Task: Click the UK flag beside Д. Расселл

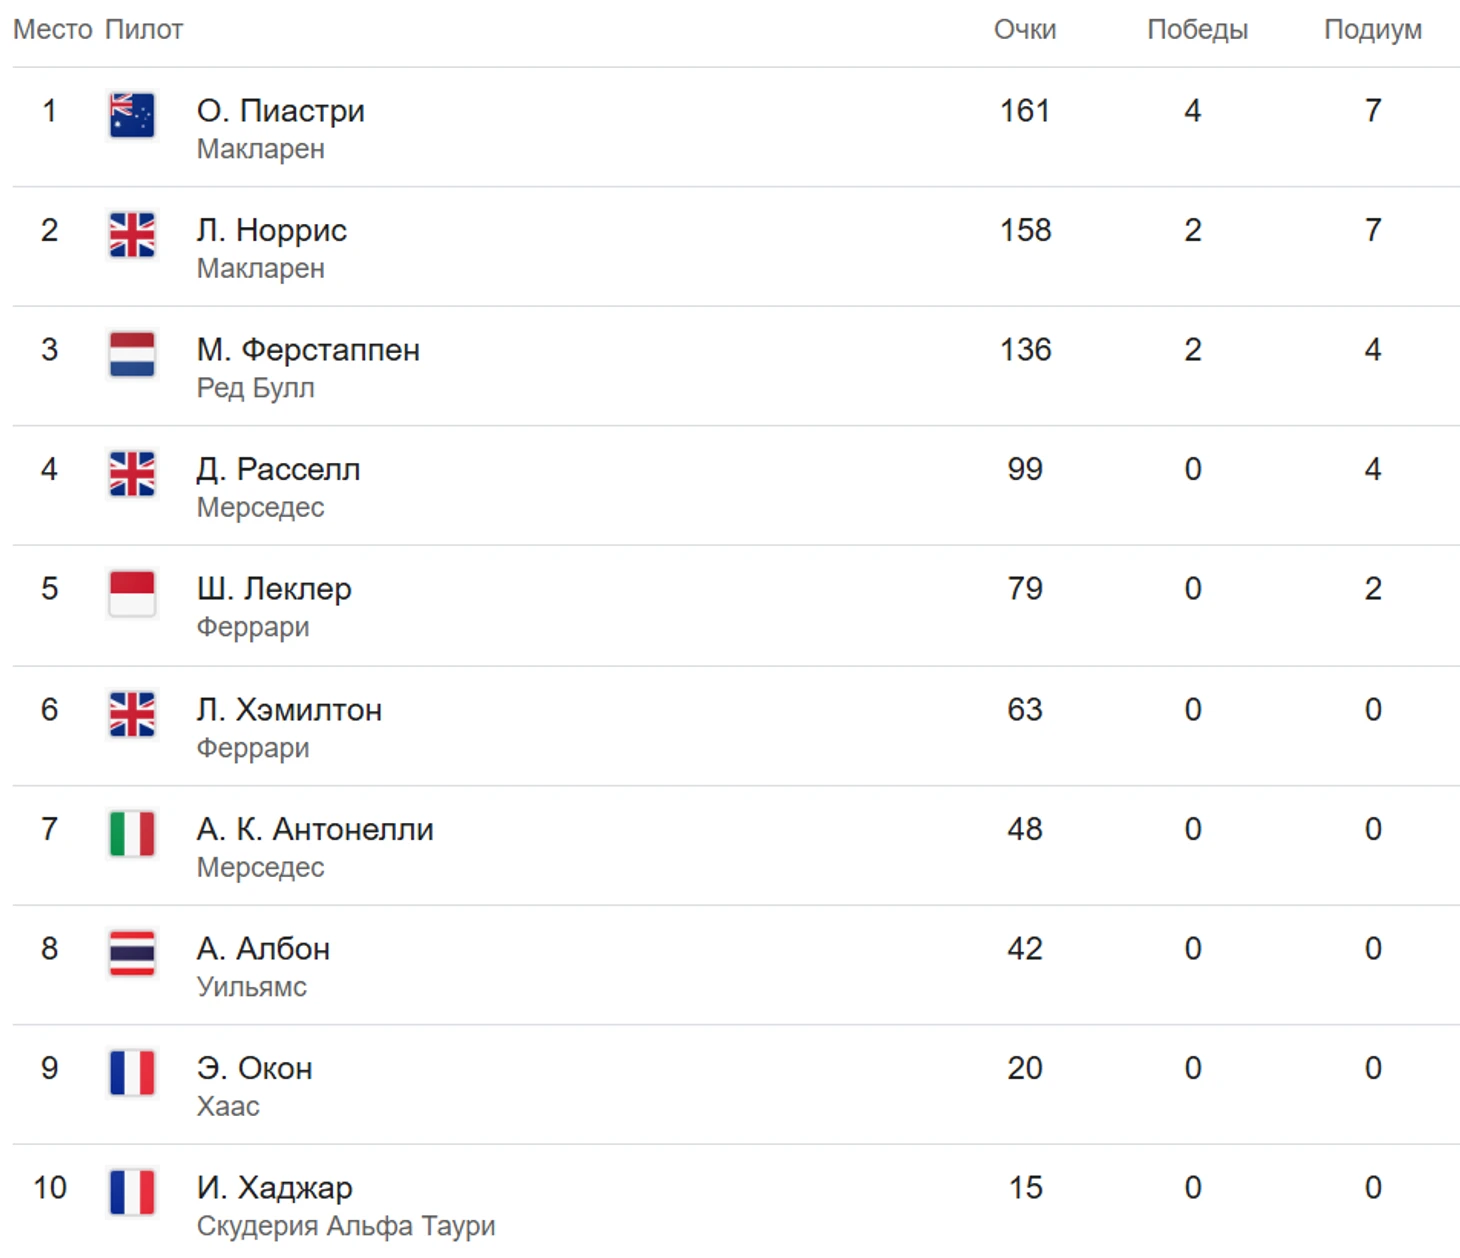Action: (x=132, y=474)
